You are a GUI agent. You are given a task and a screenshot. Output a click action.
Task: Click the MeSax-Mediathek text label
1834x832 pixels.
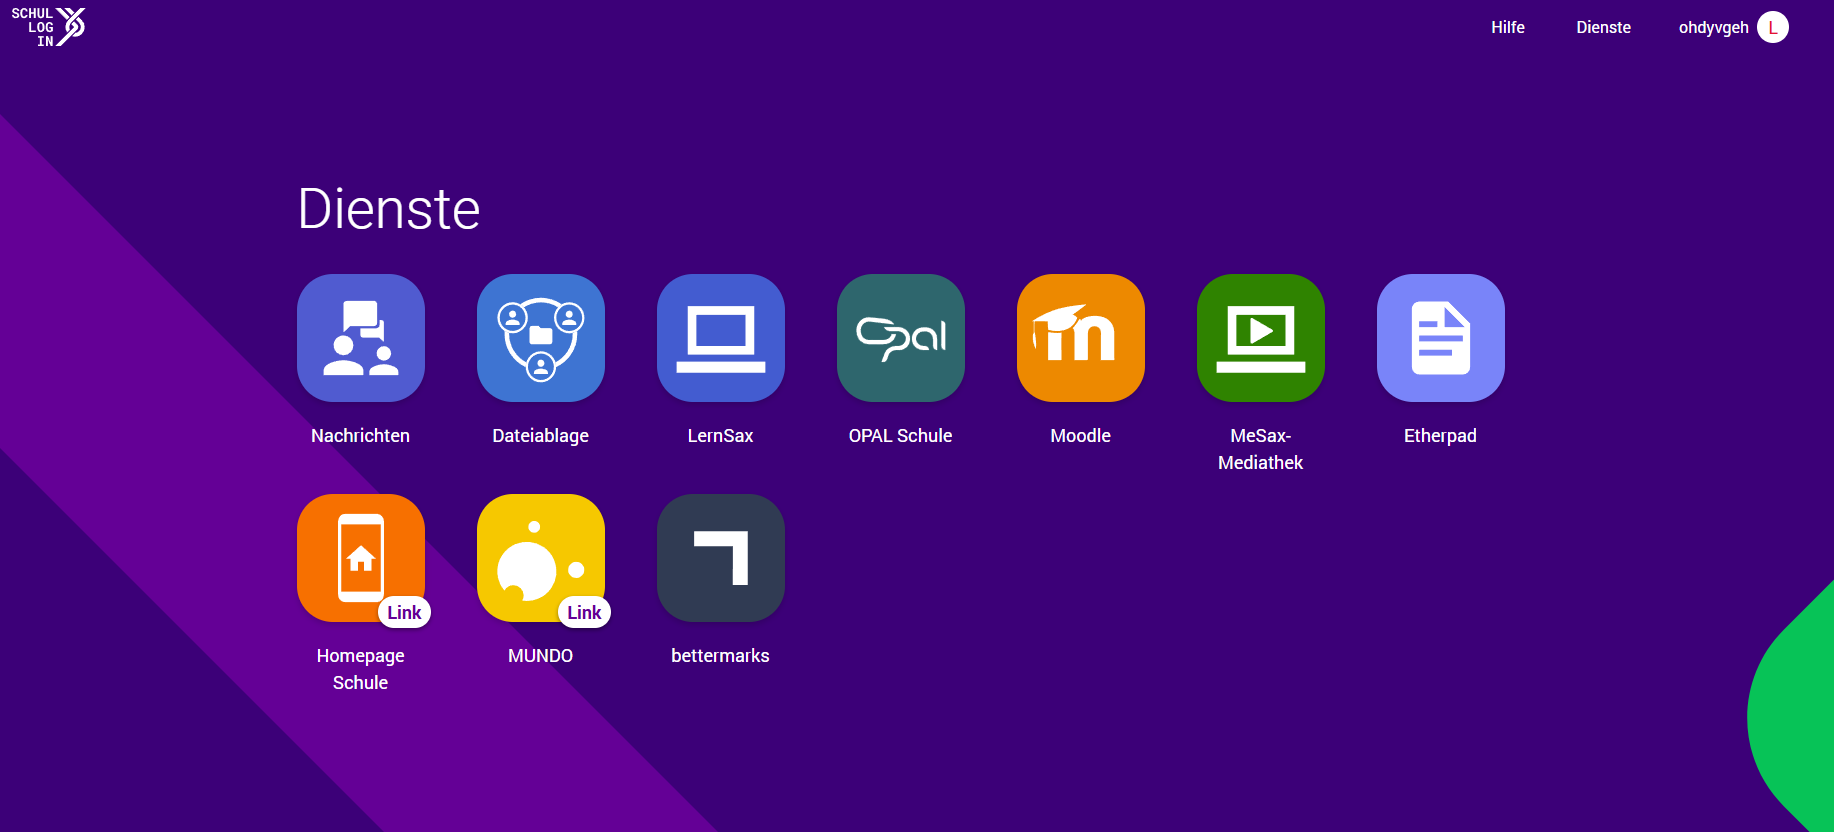click(1261, 449)
